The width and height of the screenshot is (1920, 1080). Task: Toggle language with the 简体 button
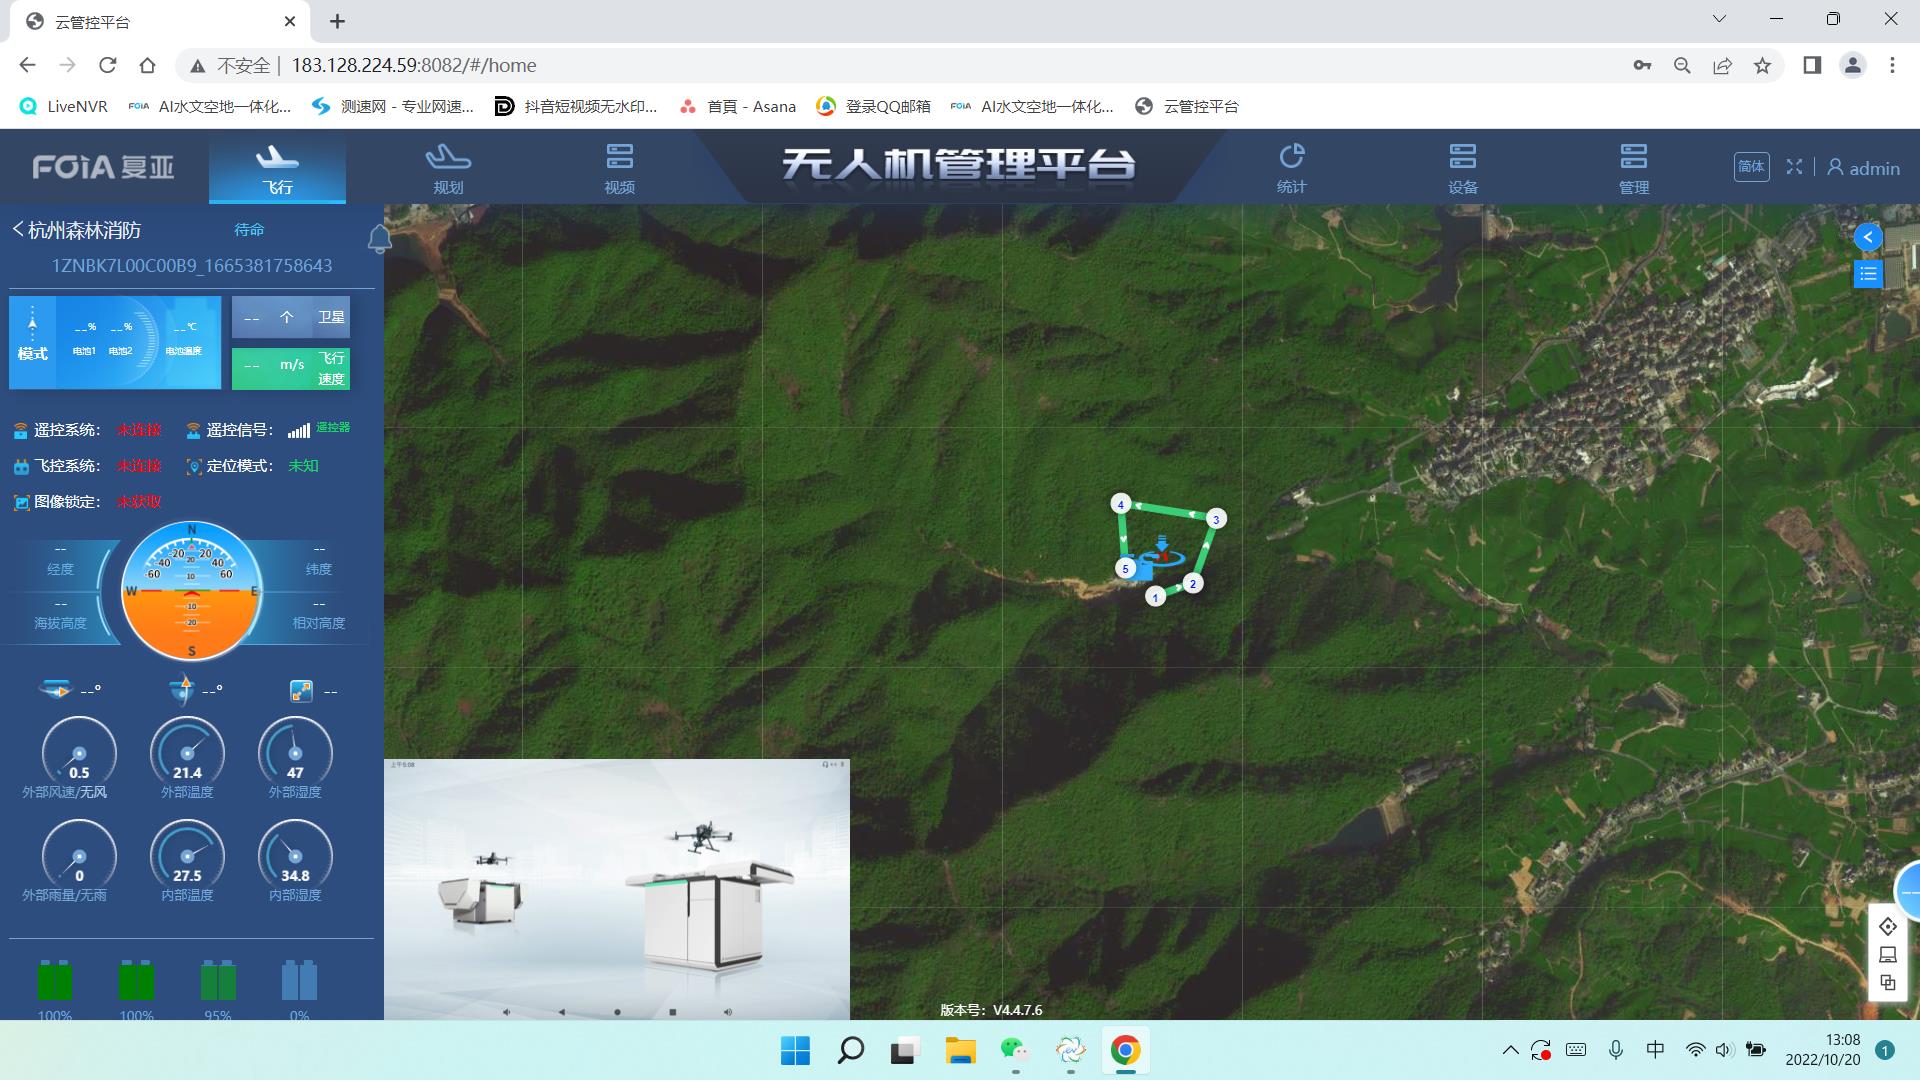pos(1750,167)
